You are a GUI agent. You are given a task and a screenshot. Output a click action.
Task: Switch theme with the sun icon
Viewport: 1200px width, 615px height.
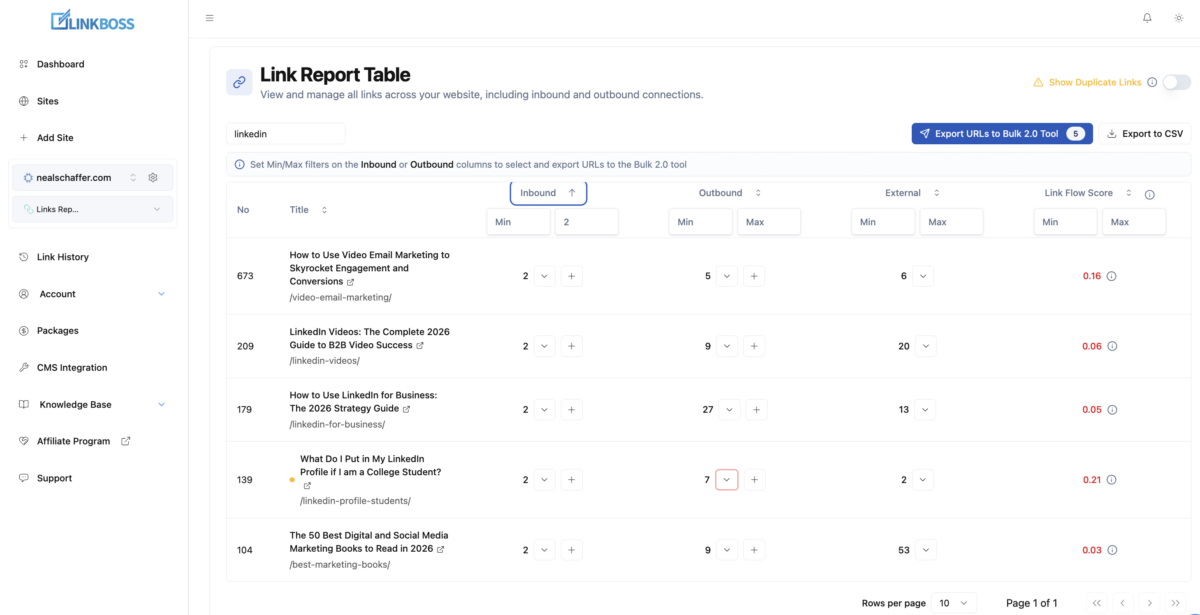click(x=1179, y=18)
